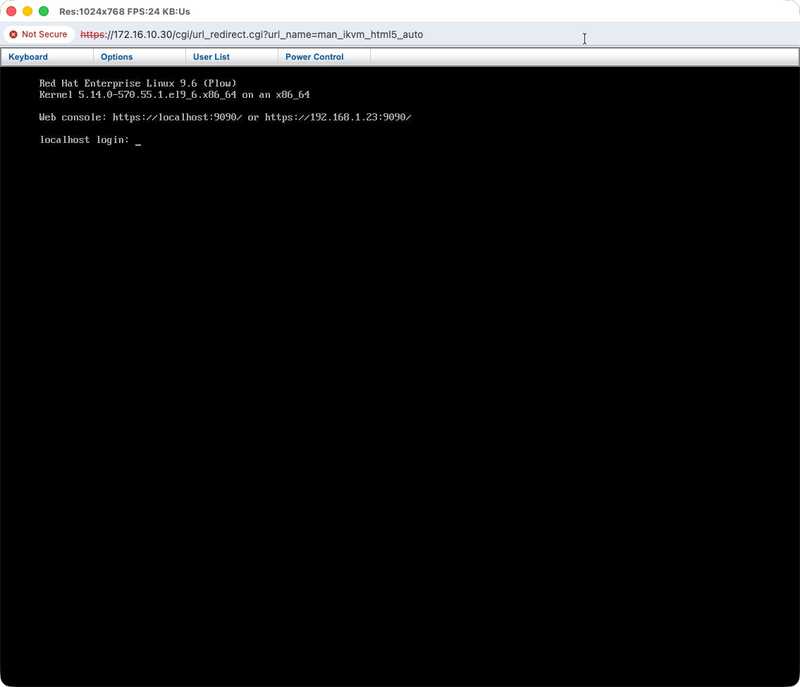The image size is (800, 687).
Task: Open the User List menu
Action: 210,57
